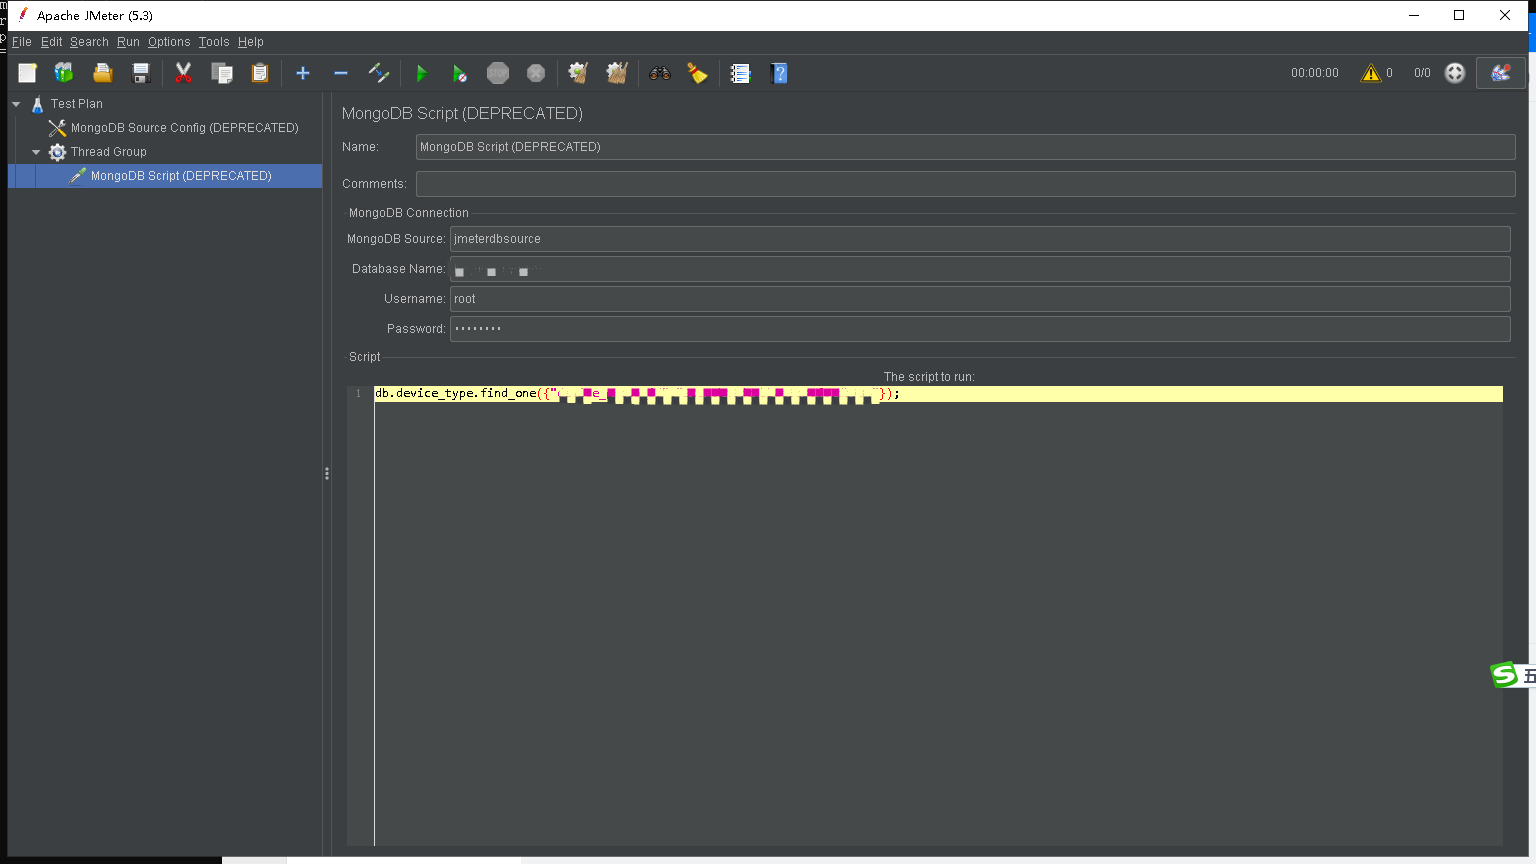Click the 0/0 active threads counter
Viewport: 1536px width, 864px height.
click(x=1422, y=73)
